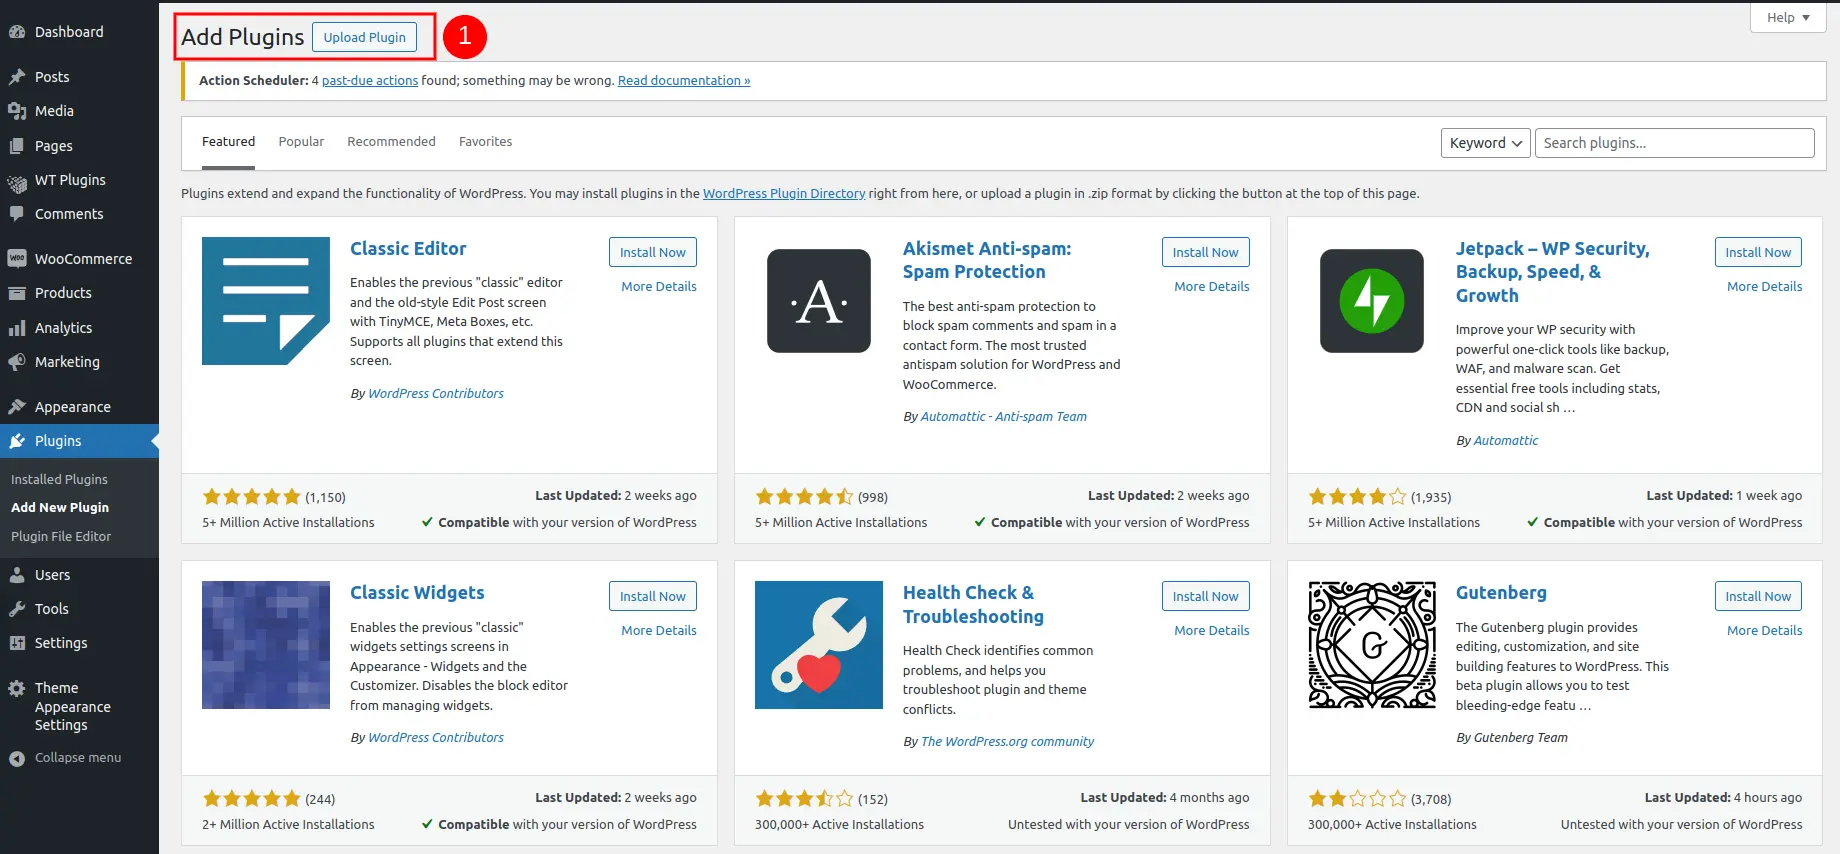Viewport: 1840px width, 854px height.
Task: Open More Details for Akismet Anti-spam
Action: [x=1211, y=286]
